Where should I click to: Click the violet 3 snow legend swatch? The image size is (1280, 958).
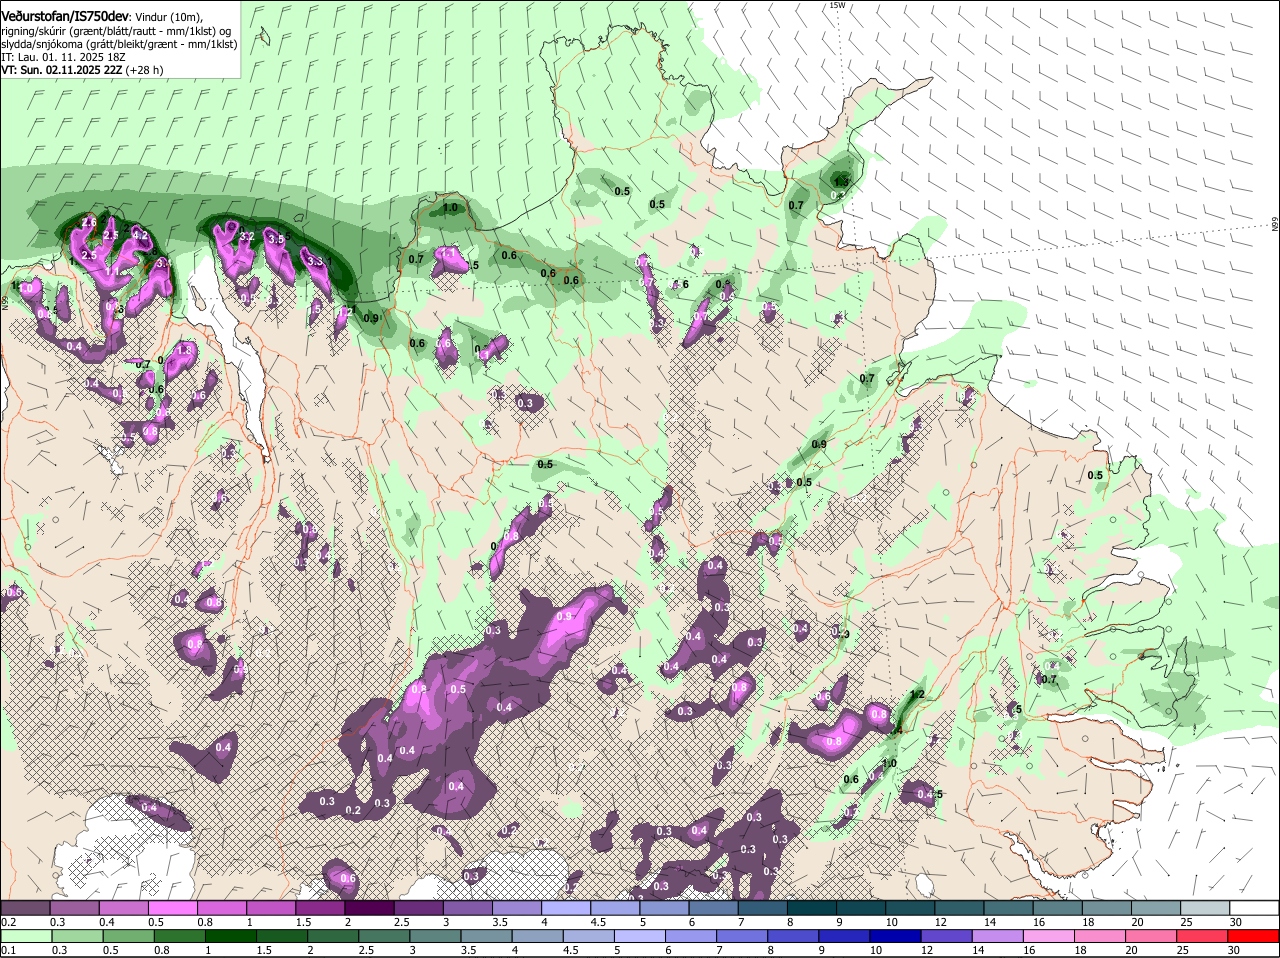point(468,907)
